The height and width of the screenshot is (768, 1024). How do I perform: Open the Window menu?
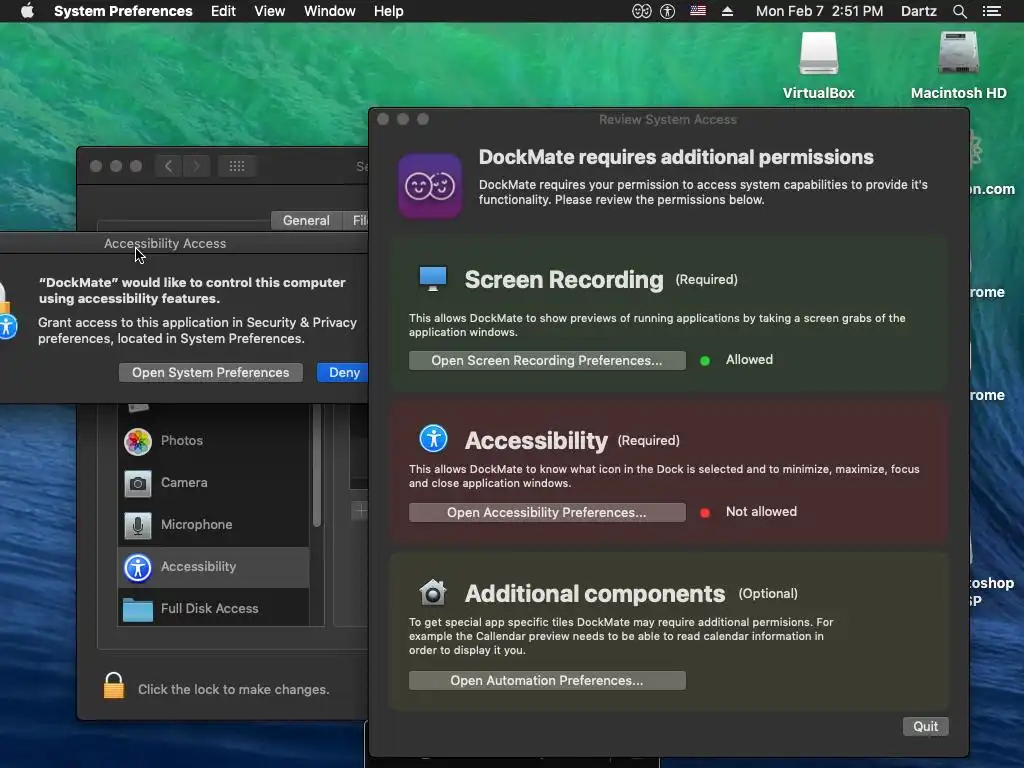[x=330, y=11]
